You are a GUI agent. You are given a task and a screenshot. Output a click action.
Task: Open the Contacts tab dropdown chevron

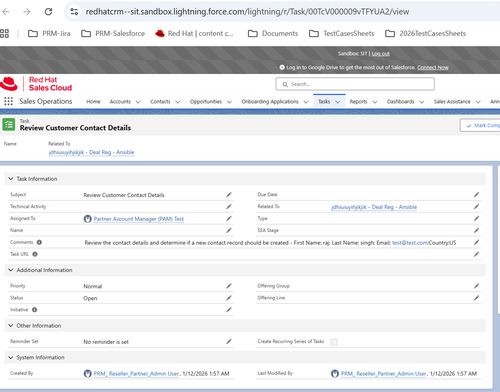click(178, 102)
